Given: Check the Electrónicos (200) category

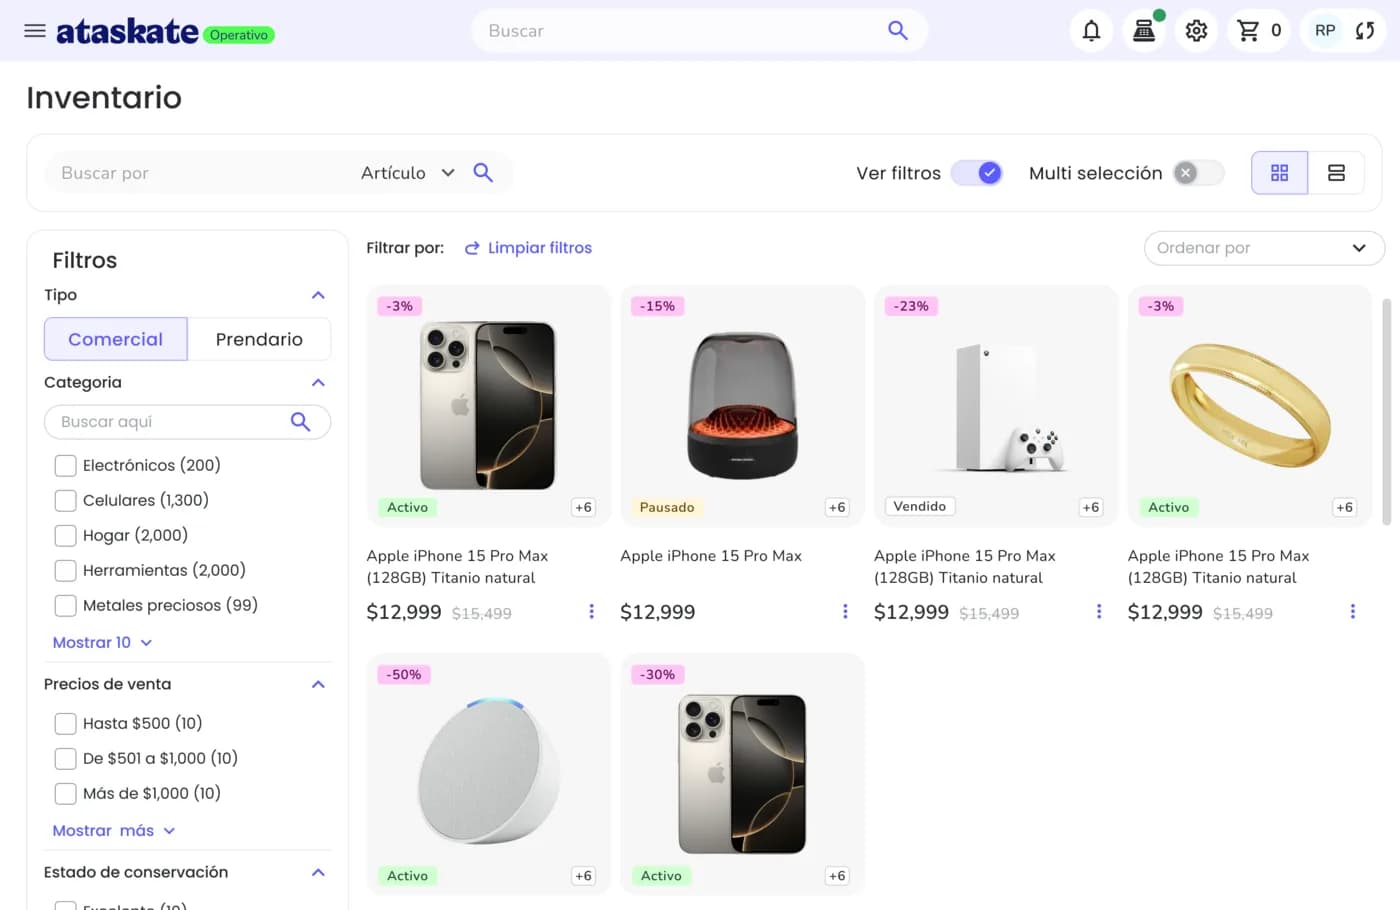Looking at the screenshot, I should [65, 466].
